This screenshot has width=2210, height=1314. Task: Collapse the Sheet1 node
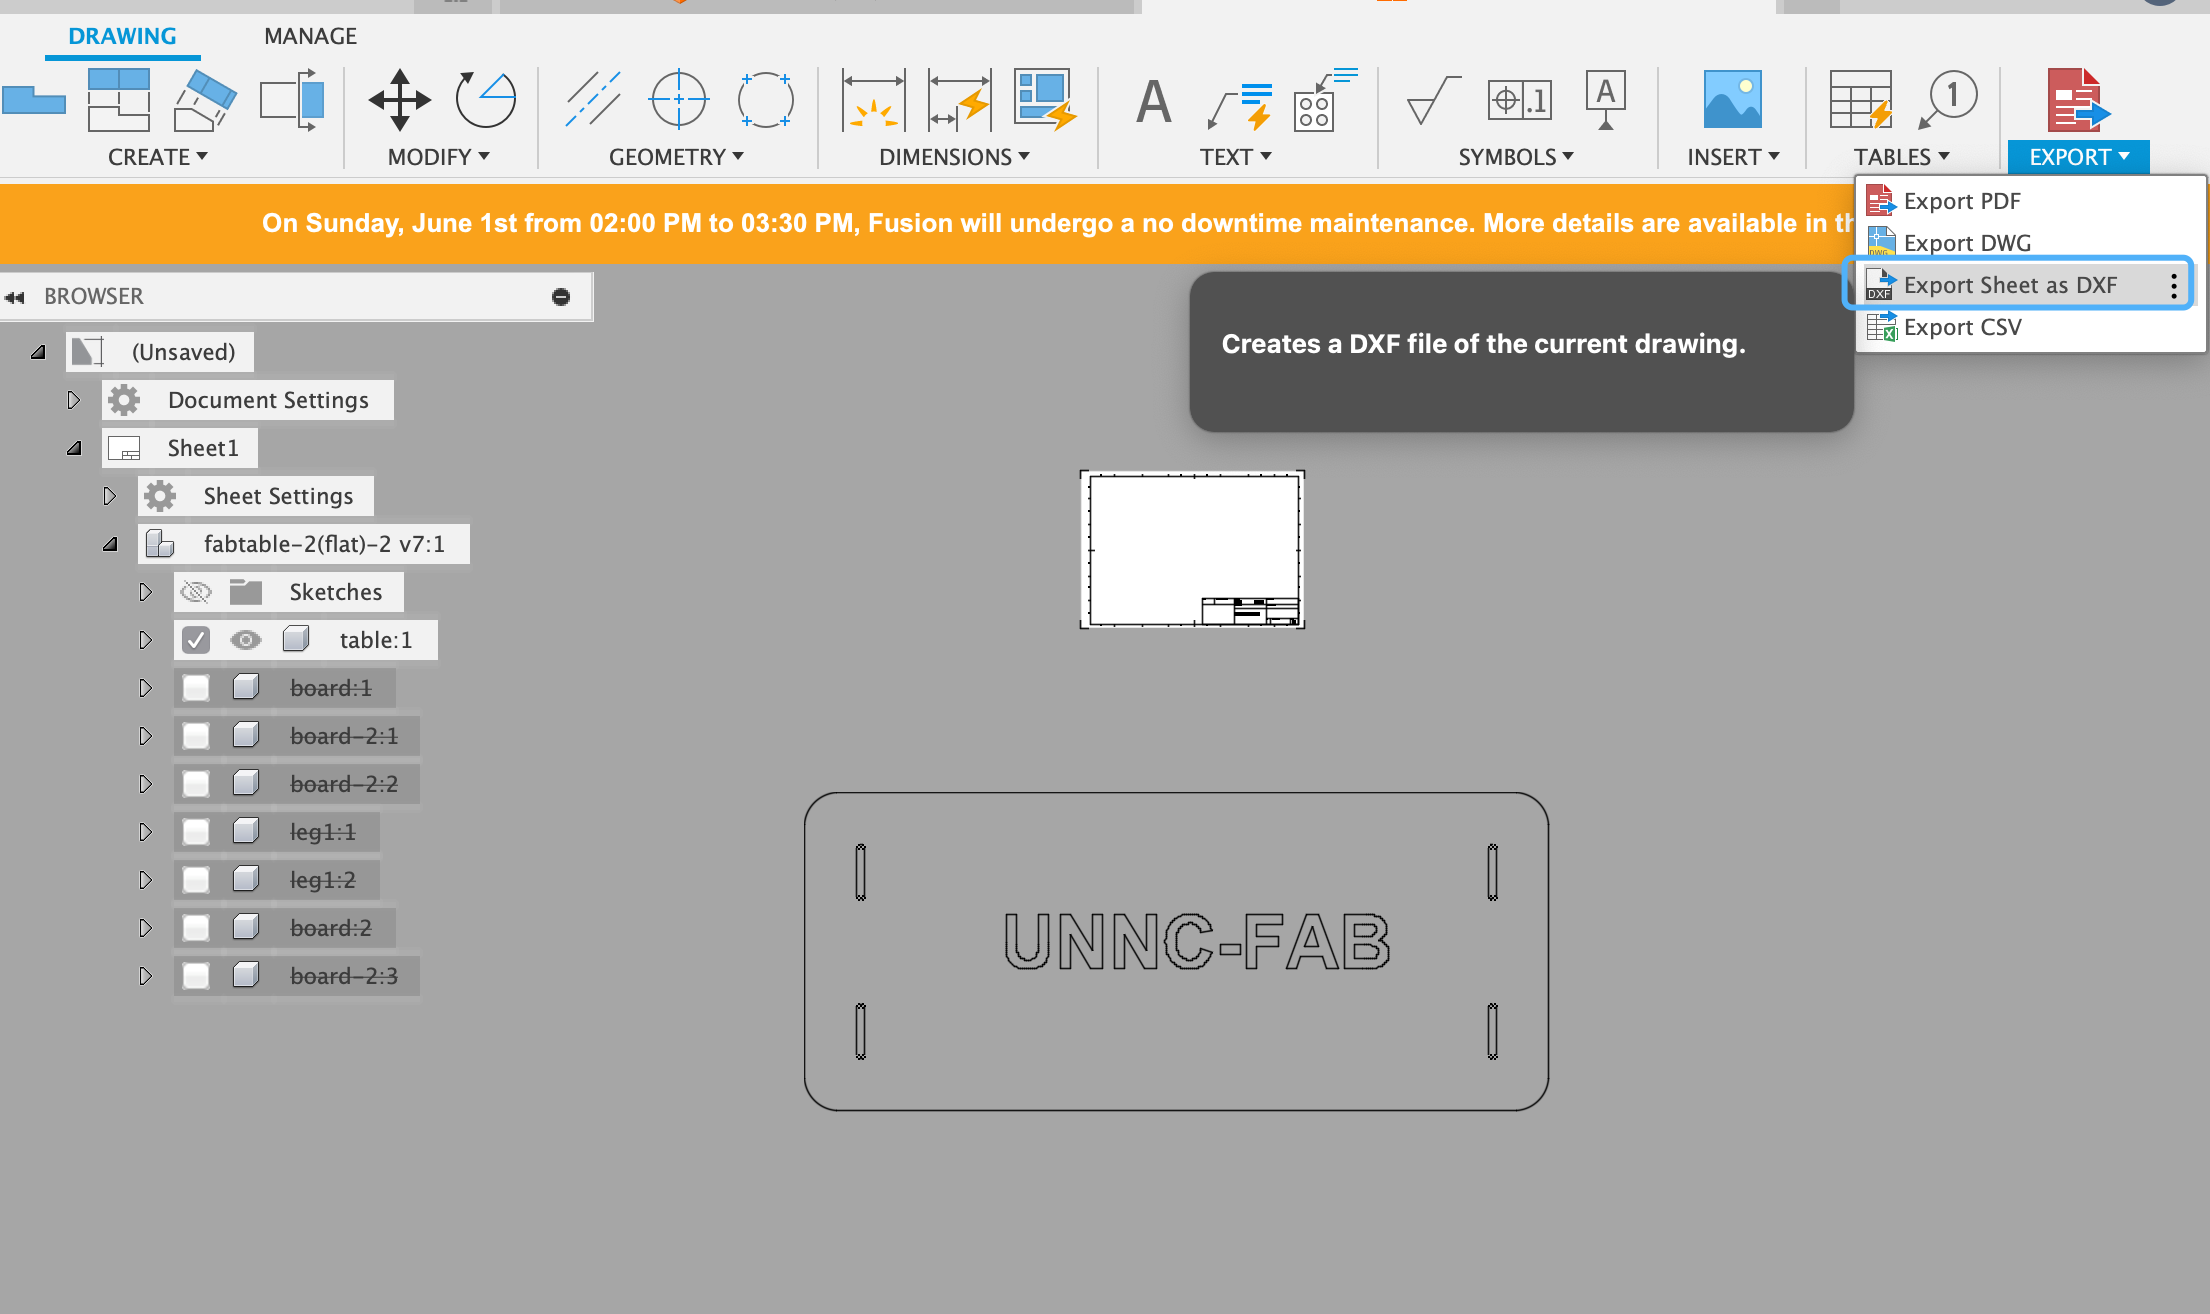[74, 448]
